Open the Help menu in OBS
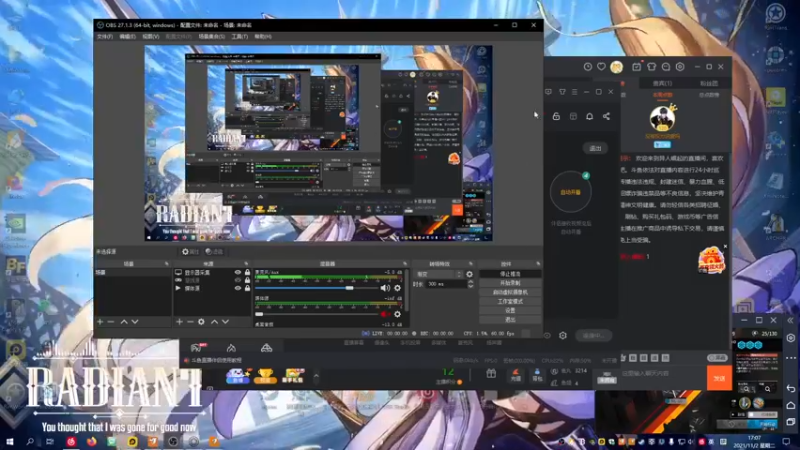 (x=263, y=37)
